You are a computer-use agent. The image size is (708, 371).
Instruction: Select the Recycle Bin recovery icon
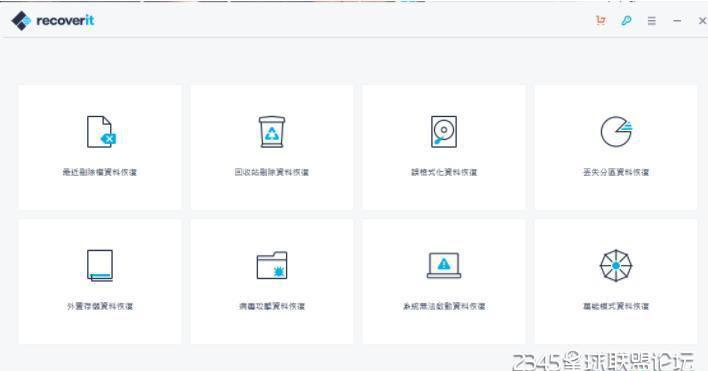272,132
